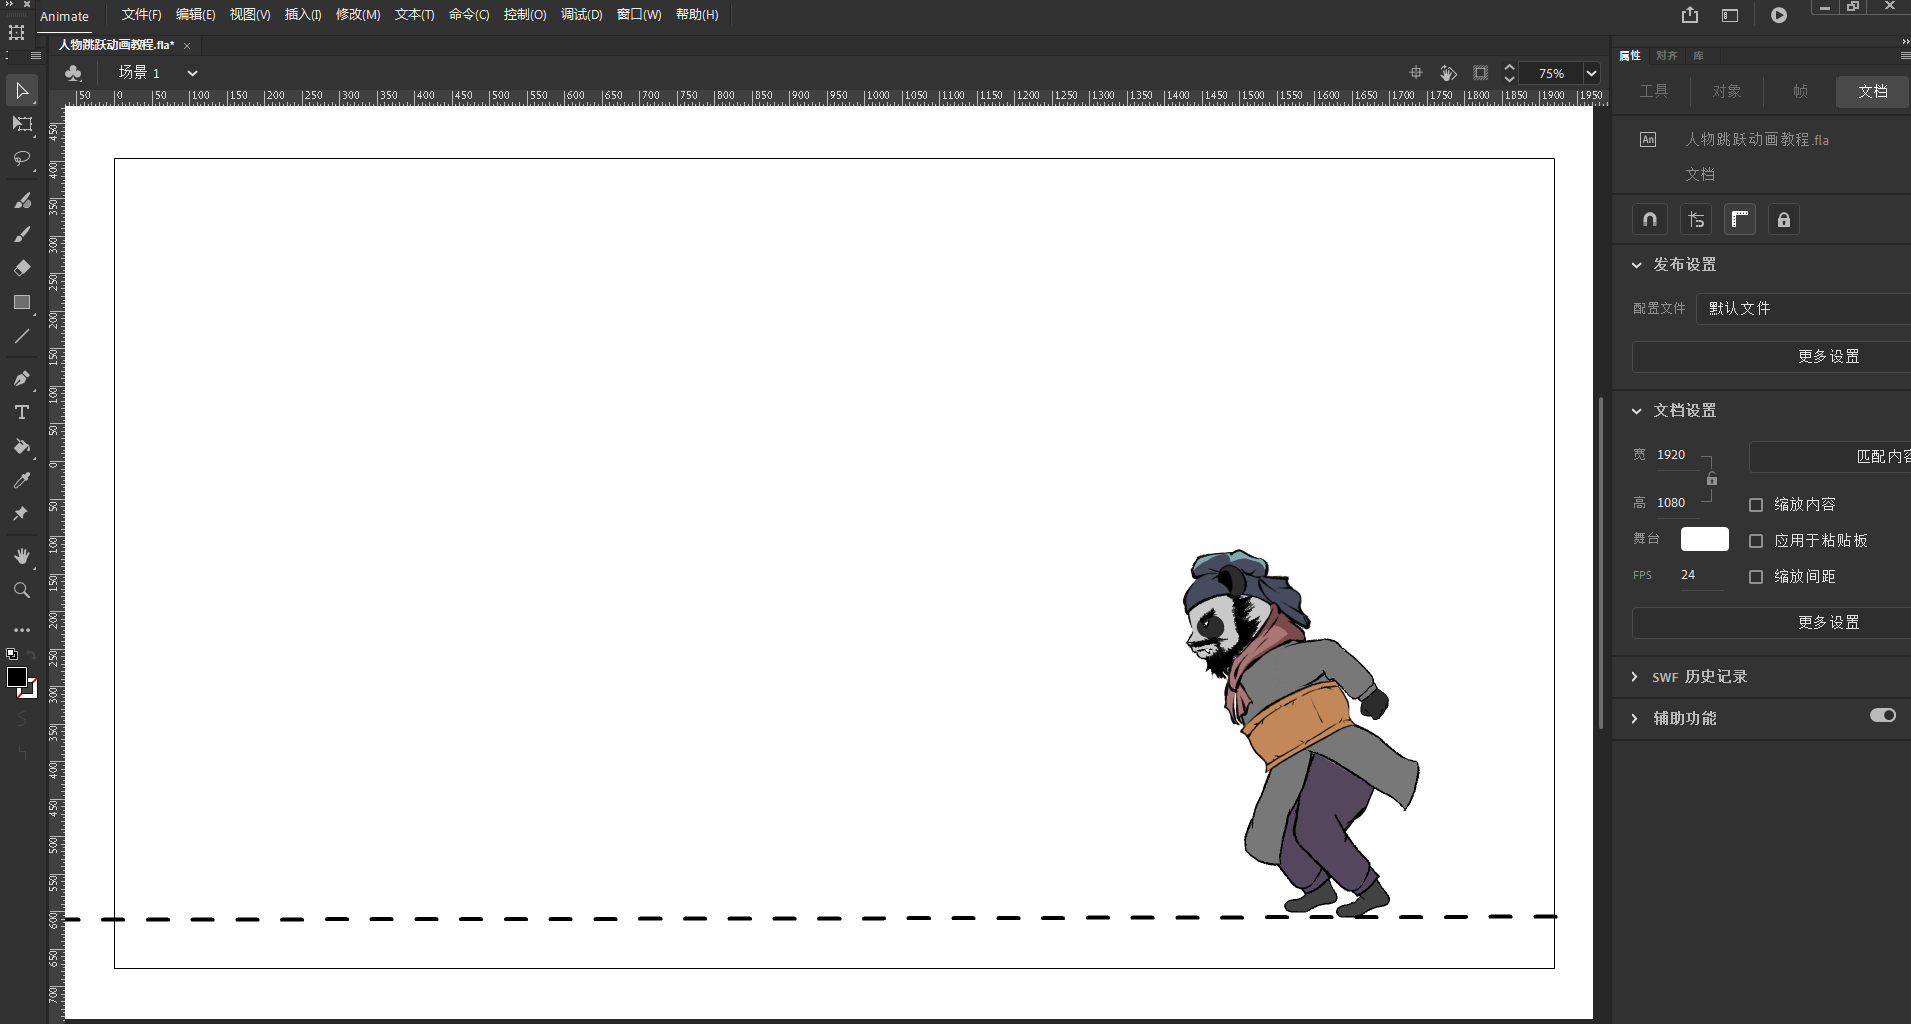Select the Rectangle tool
The image size is (1911, 1024).
pyautogui.click(x=22, y=302)
